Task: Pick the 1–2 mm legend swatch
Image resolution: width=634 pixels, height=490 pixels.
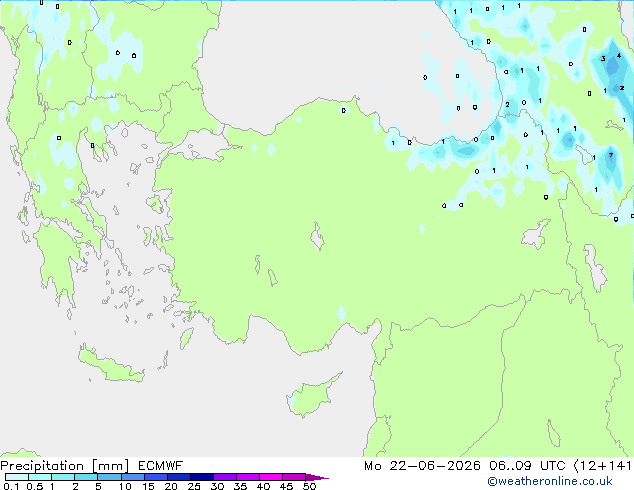Action: coord(63,477)
